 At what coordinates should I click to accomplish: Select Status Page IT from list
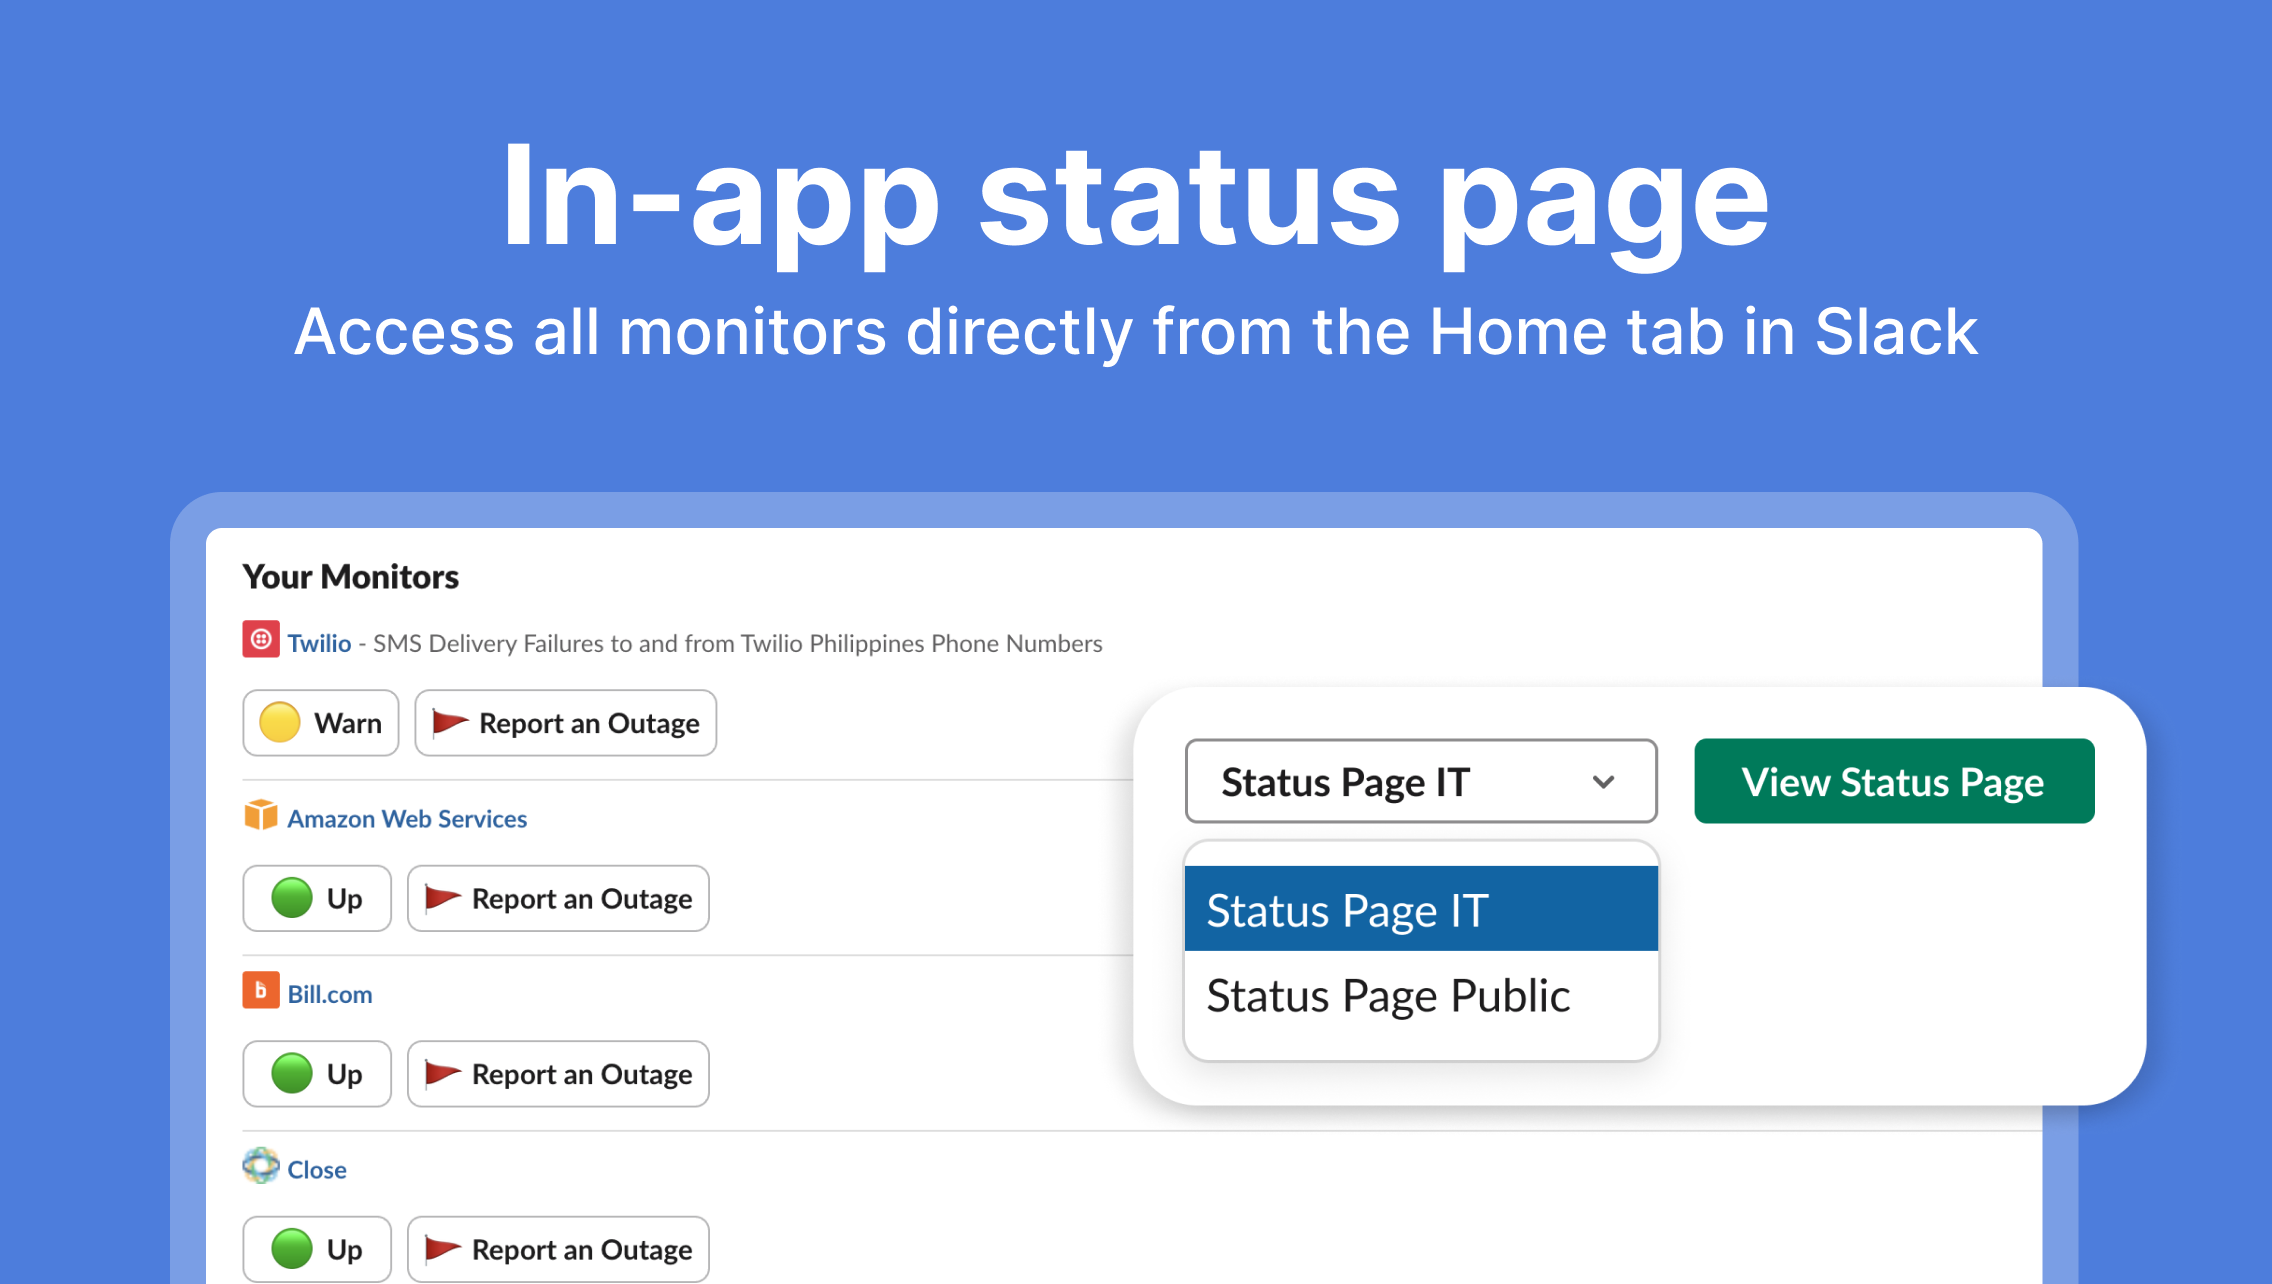pyautogui.click(x=1420, y=910)
